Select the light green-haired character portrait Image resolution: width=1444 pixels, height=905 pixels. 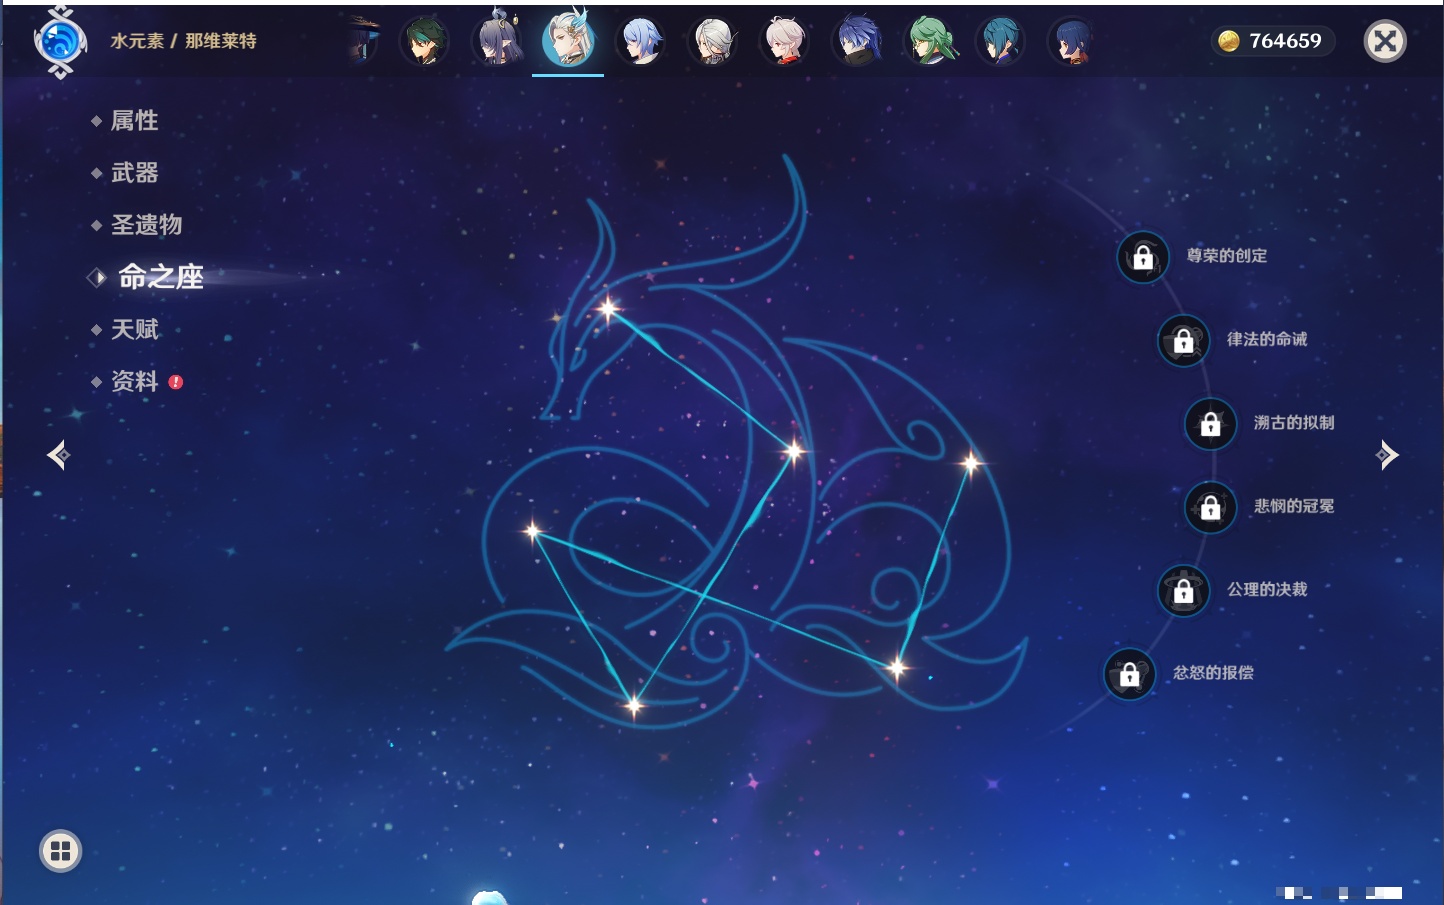929,42
